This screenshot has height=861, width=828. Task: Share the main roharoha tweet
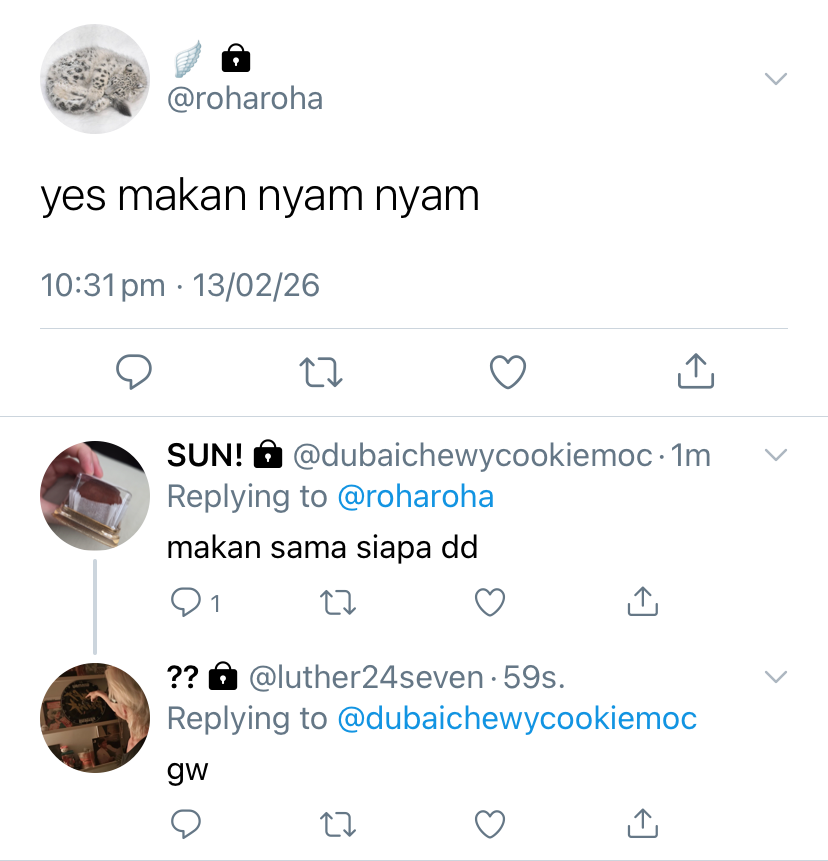[696, 371]
